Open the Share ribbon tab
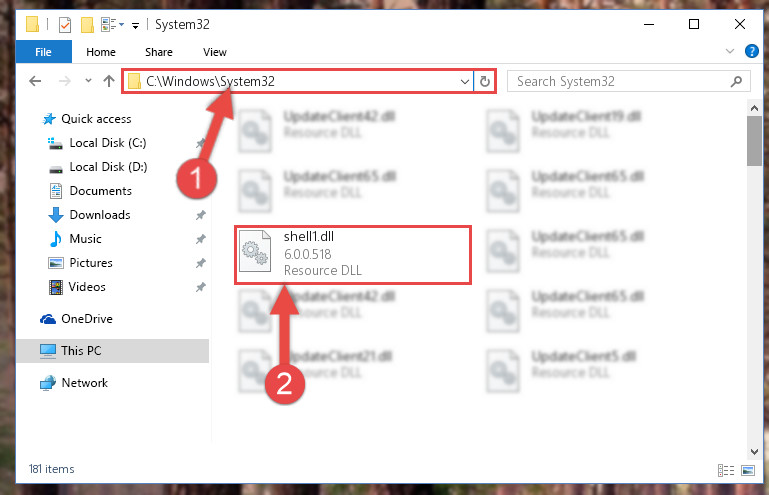Image resolution: width=769 pixels, height=495 pixels. 159,52
